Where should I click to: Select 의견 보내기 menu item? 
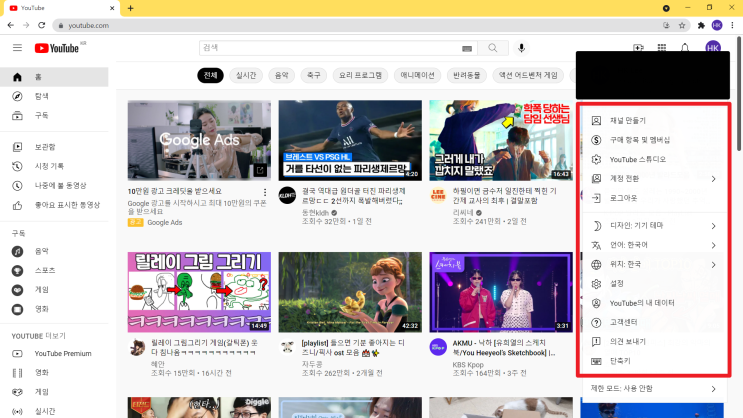654,342
